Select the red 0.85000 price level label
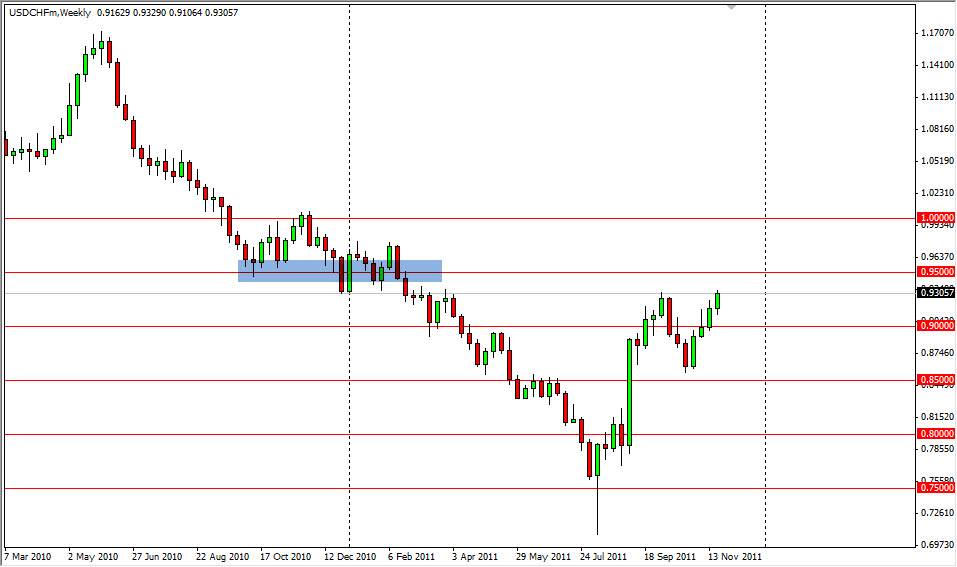Screen dimensions: 957x567 935,380
